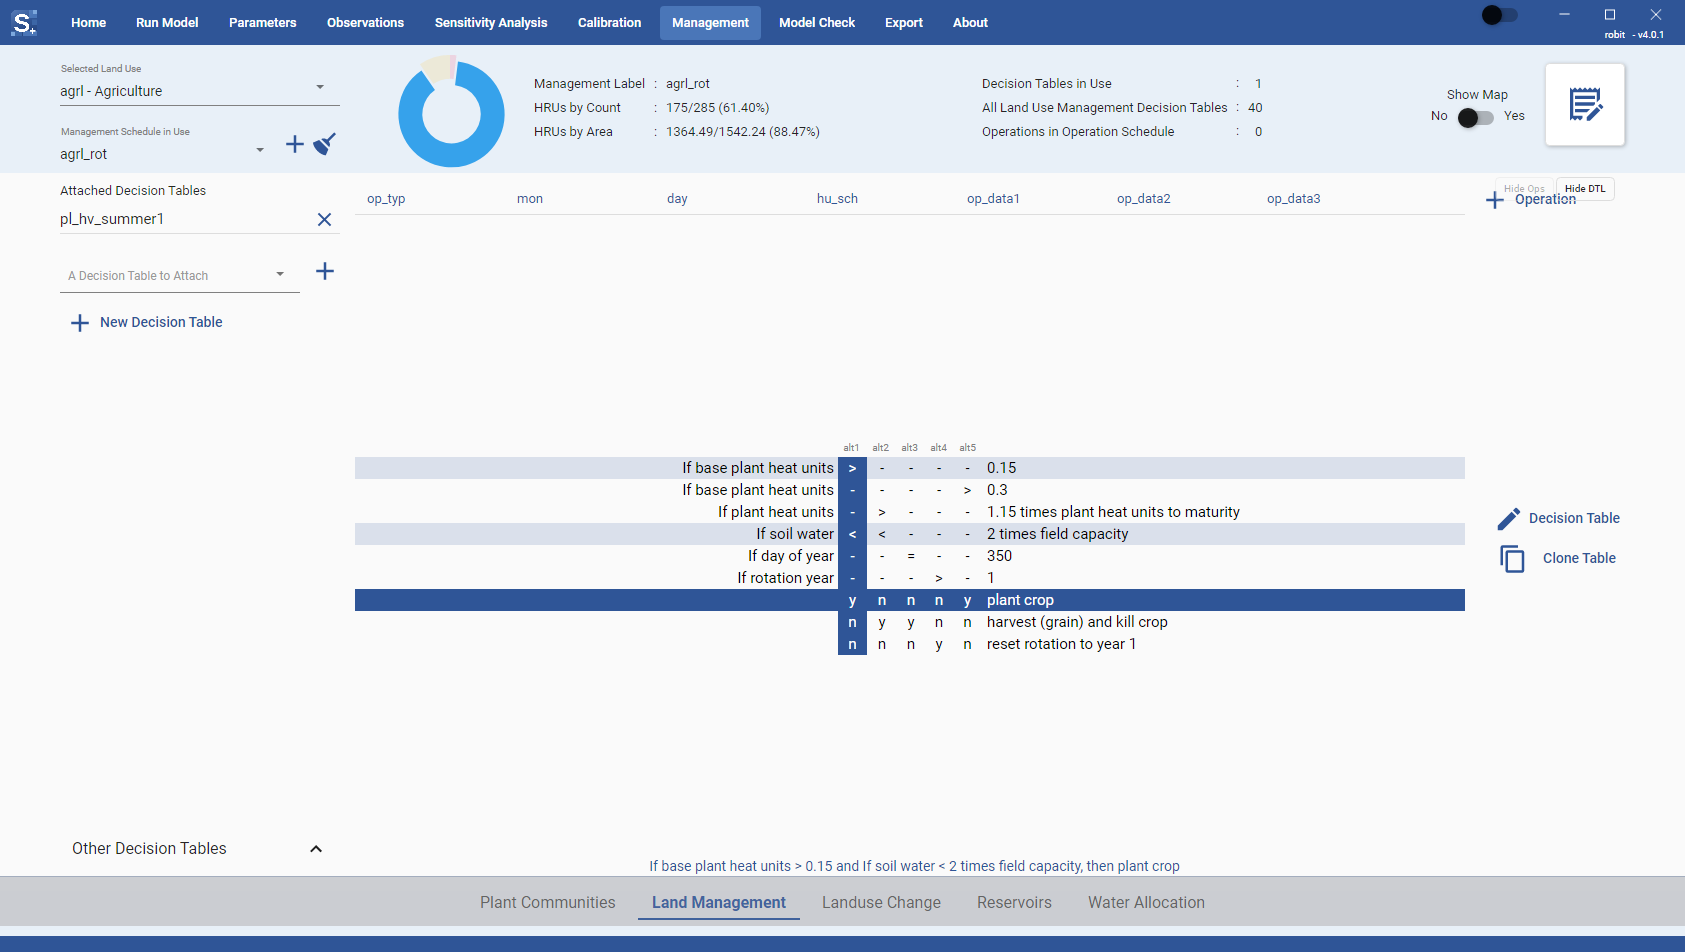Open the Sensitivity Analysis menu
The height and width of the screenshot is (952, 1685).
[x=491, y=23]
